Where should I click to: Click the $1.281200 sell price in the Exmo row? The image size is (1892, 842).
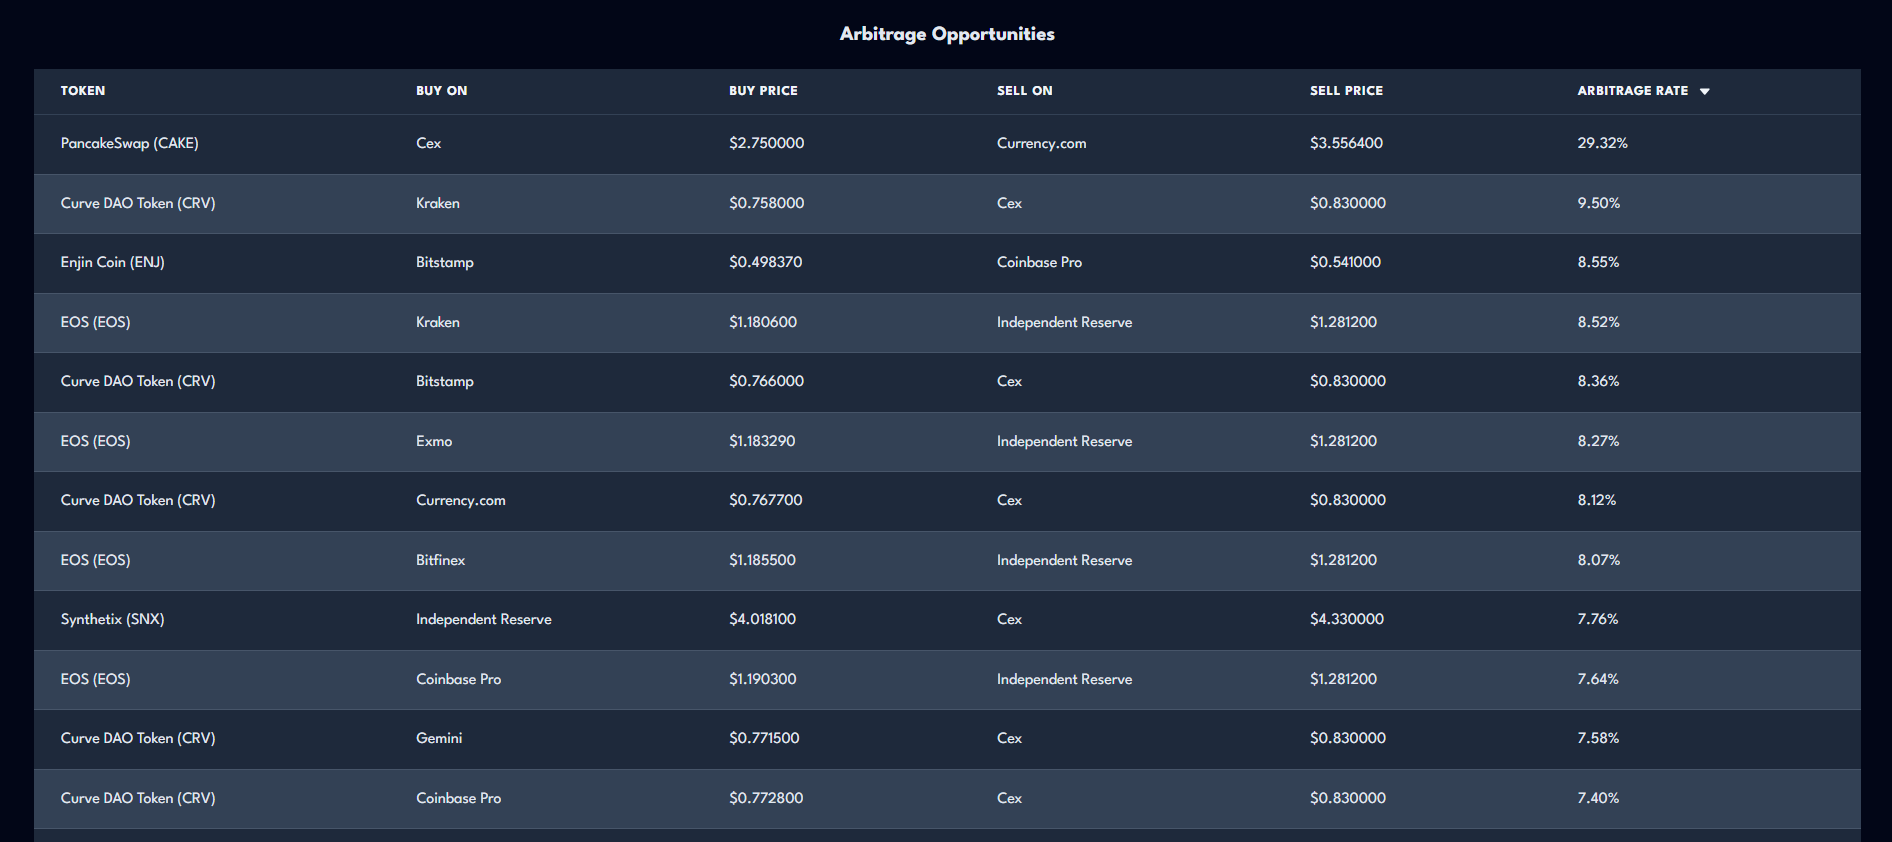coord(1344,441)
